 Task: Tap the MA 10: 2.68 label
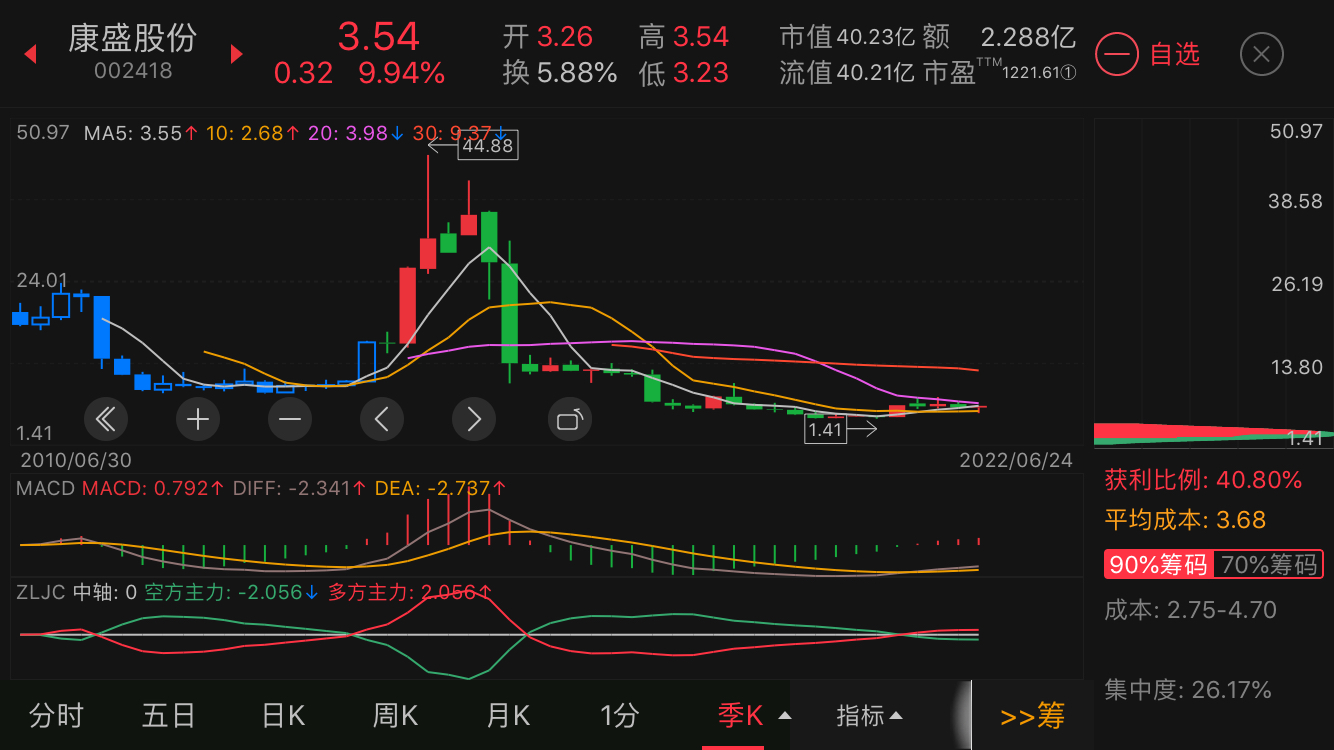pos(253,132)
